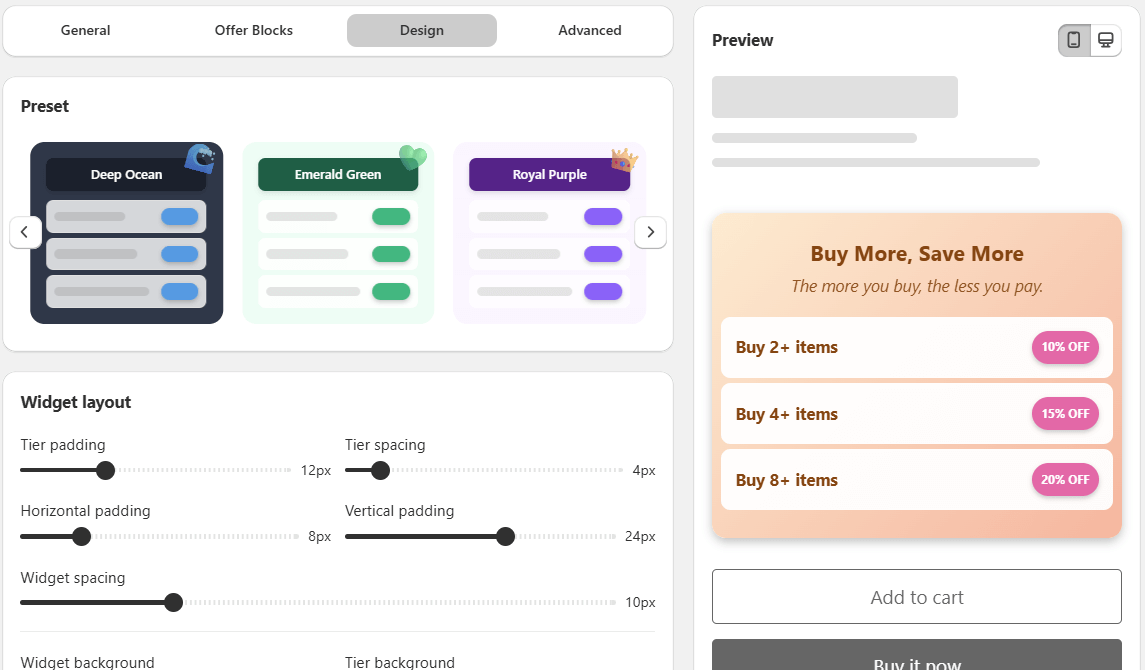Adjust the Tier padding slider handle
The width and height of the screenshot is (1145, 670).
pyautogui.click(x=106, y=470)
